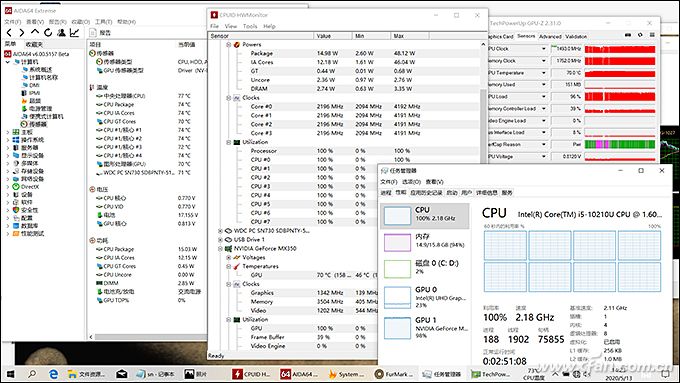Collapse the 计算机 tree node in AIDA64
The height and width of the screenshot is (383, 680).
click(x=7, y=62)
